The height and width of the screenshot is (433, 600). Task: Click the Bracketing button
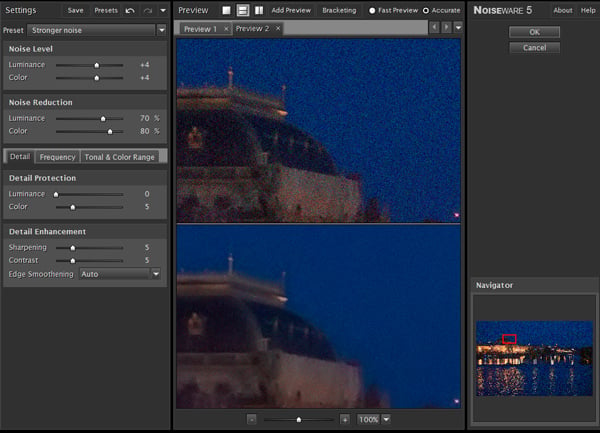(x=339, y=10)
